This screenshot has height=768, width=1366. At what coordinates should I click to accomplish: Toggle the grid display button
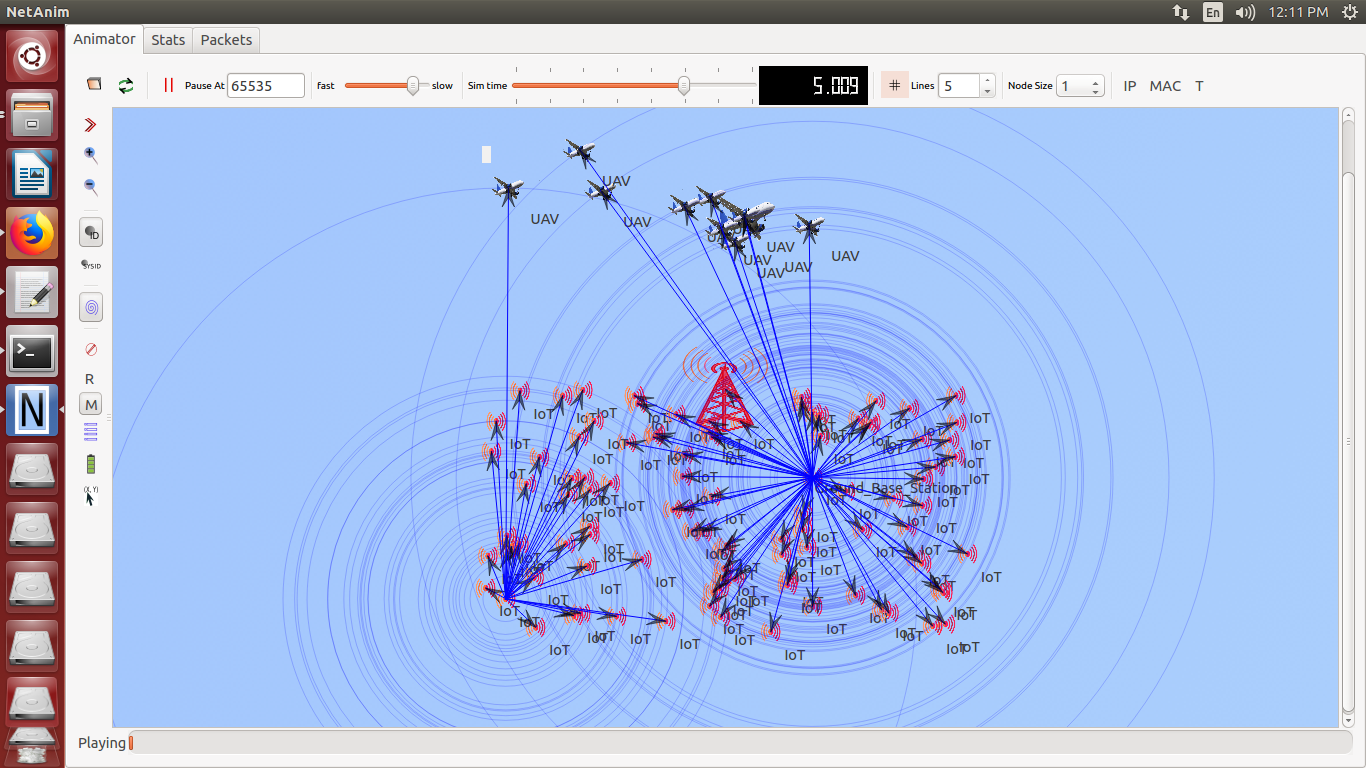(894, 86)
